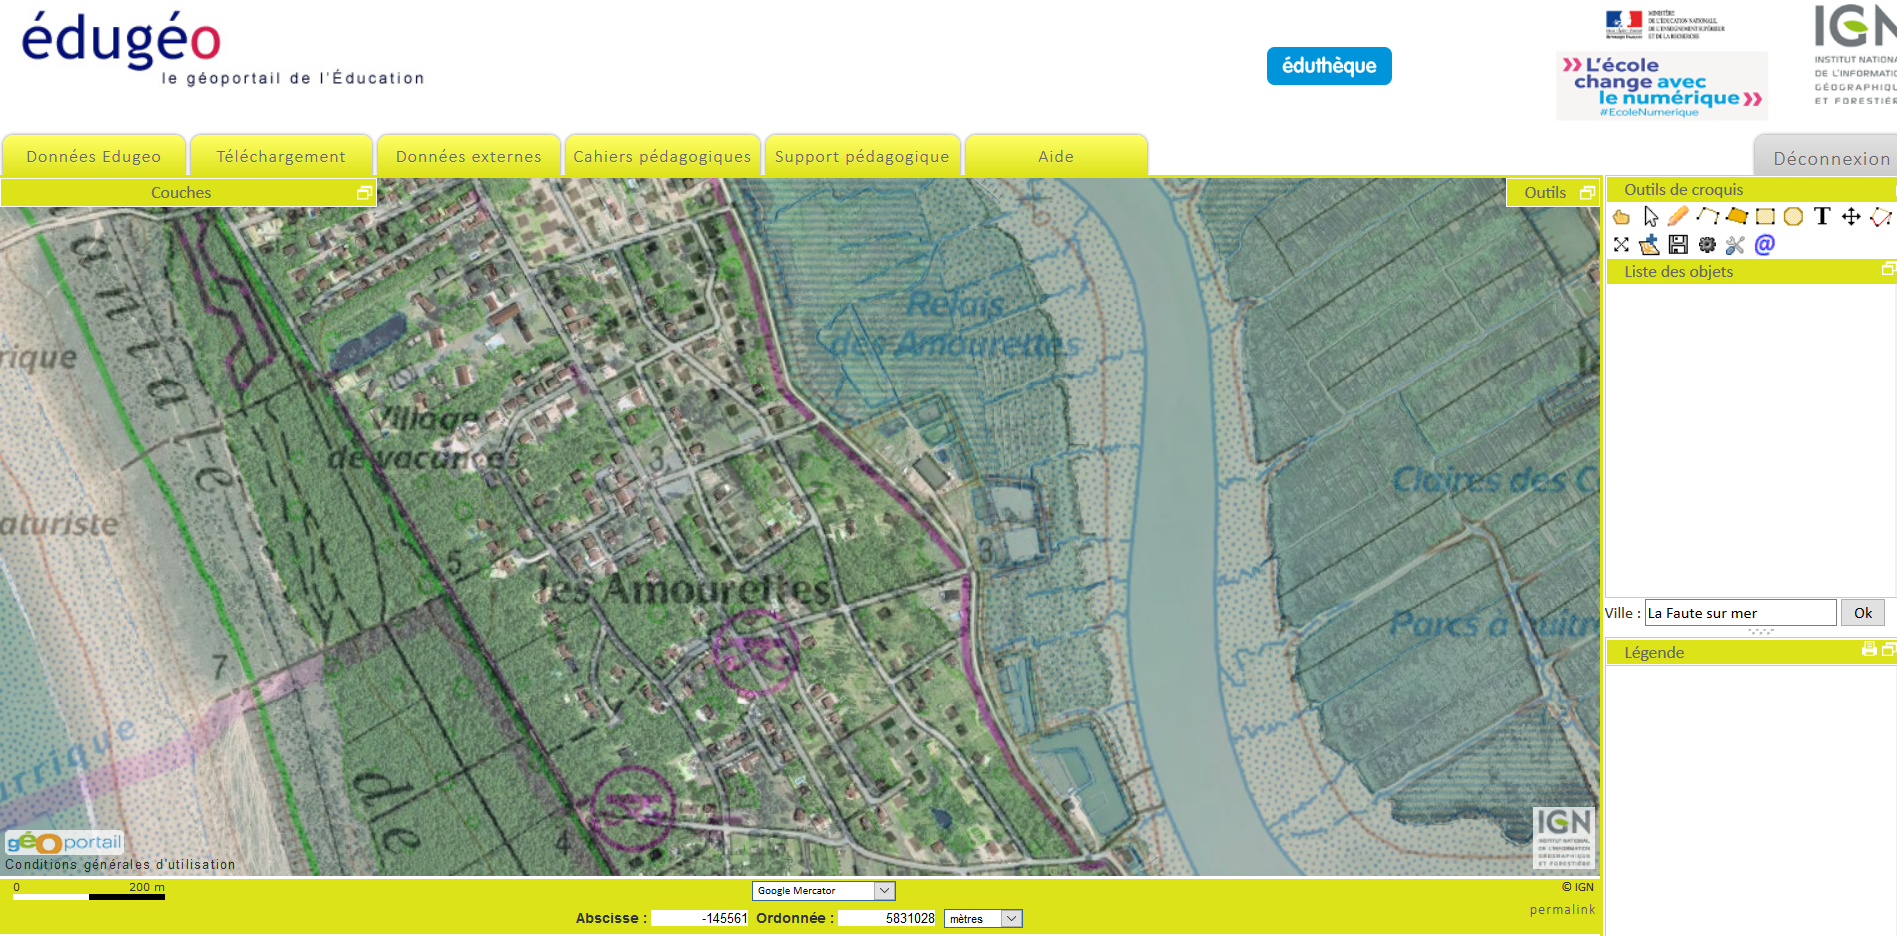Select the polyline drawing tool
The height and width of the screenshot is (936, 1897).
[x=1707, y=216]
